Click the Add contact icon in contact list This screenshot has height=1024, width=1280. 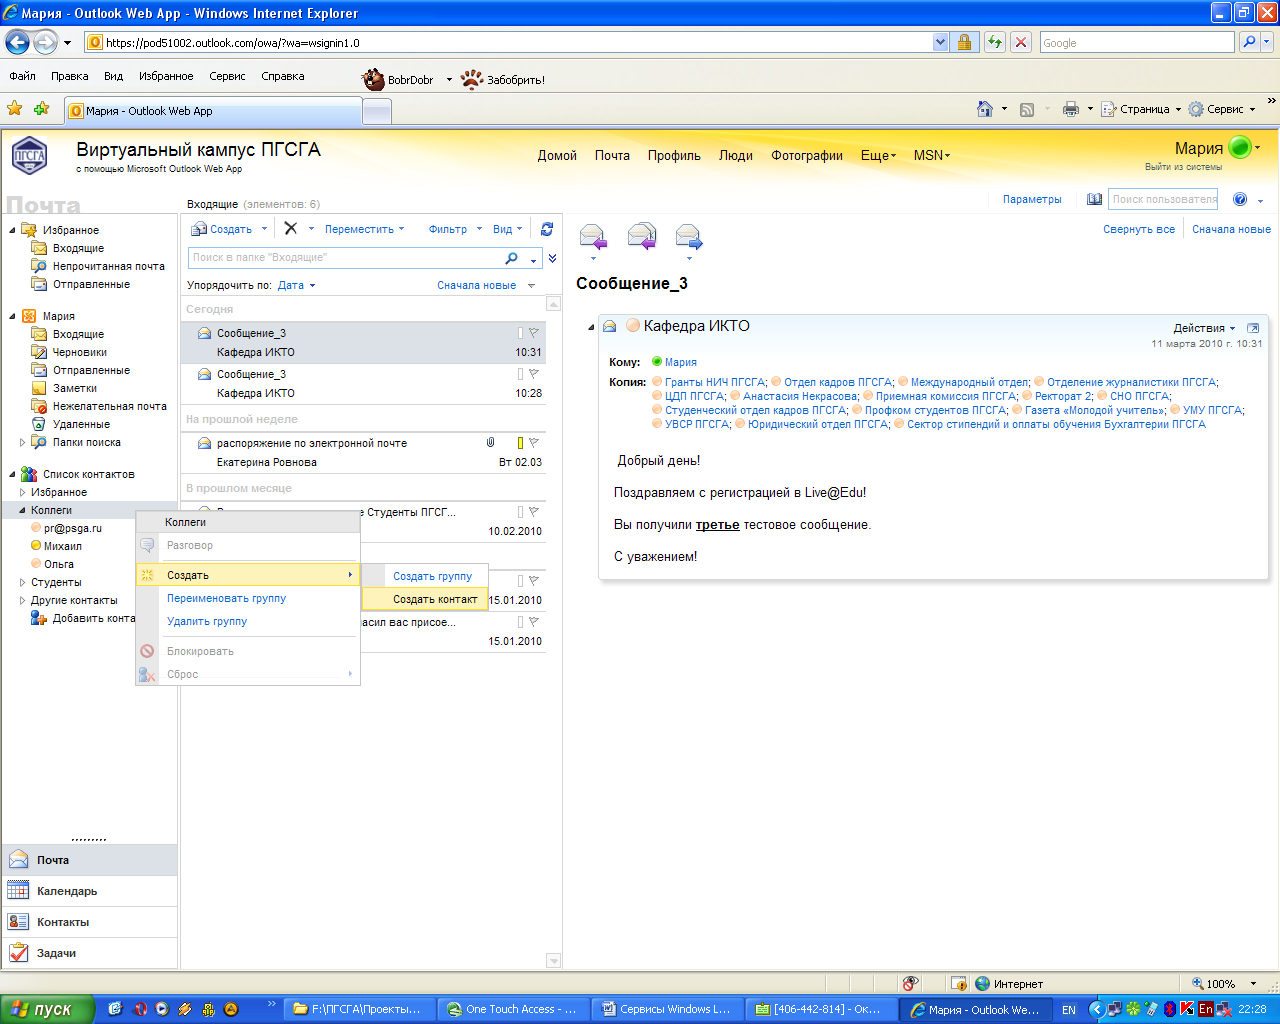(38, 618)
